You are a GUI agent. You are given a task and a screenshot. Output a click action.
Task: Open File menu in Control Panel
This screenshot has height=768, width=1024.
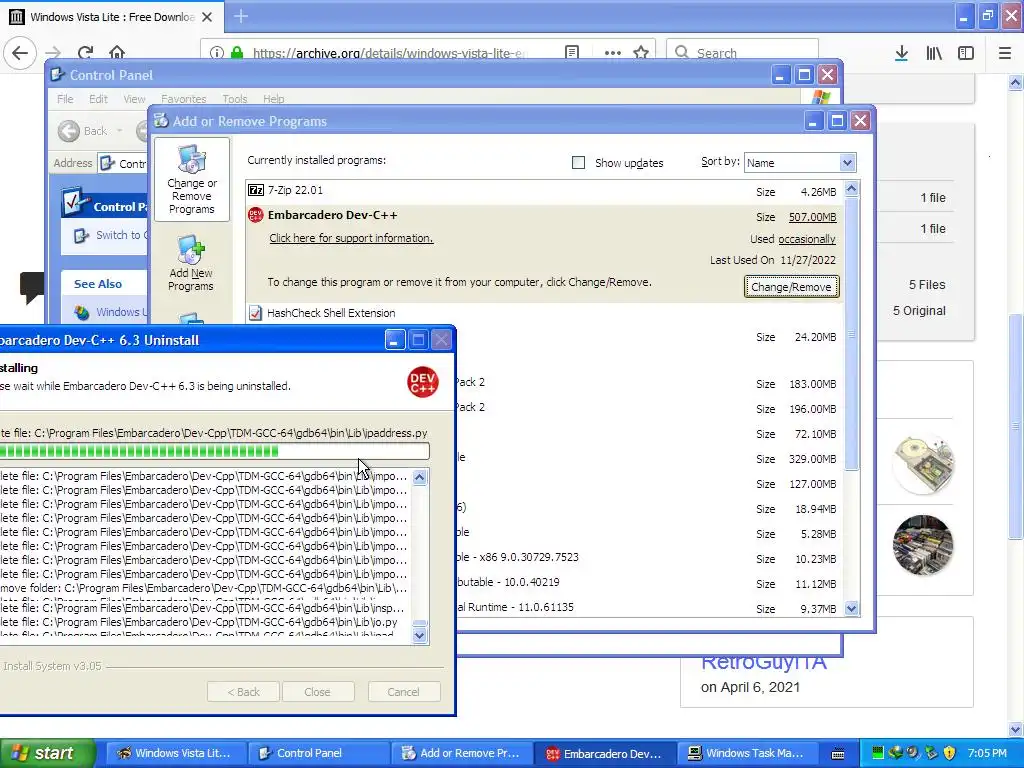click(x=65, y=99)
